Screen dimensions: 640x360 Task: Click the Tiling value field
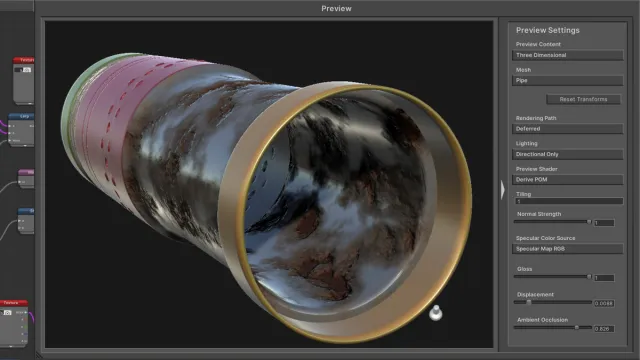568,201
